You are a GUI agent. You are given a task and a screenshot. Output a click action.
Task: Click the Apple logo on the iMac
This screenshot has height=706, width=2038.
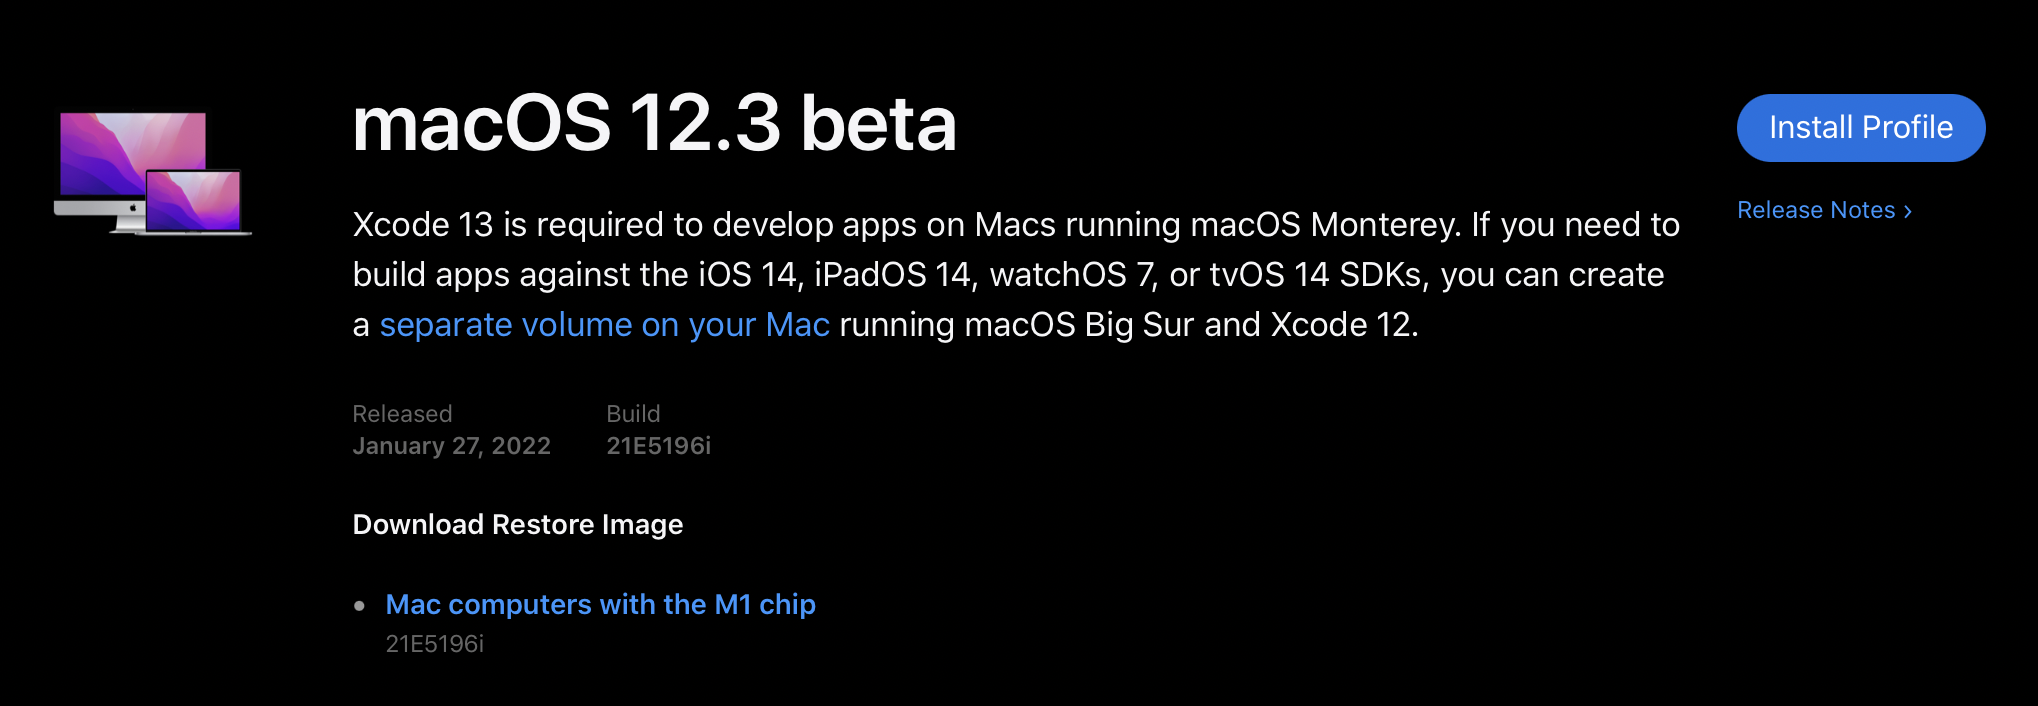pyautogui.click(x=133, y=208)
